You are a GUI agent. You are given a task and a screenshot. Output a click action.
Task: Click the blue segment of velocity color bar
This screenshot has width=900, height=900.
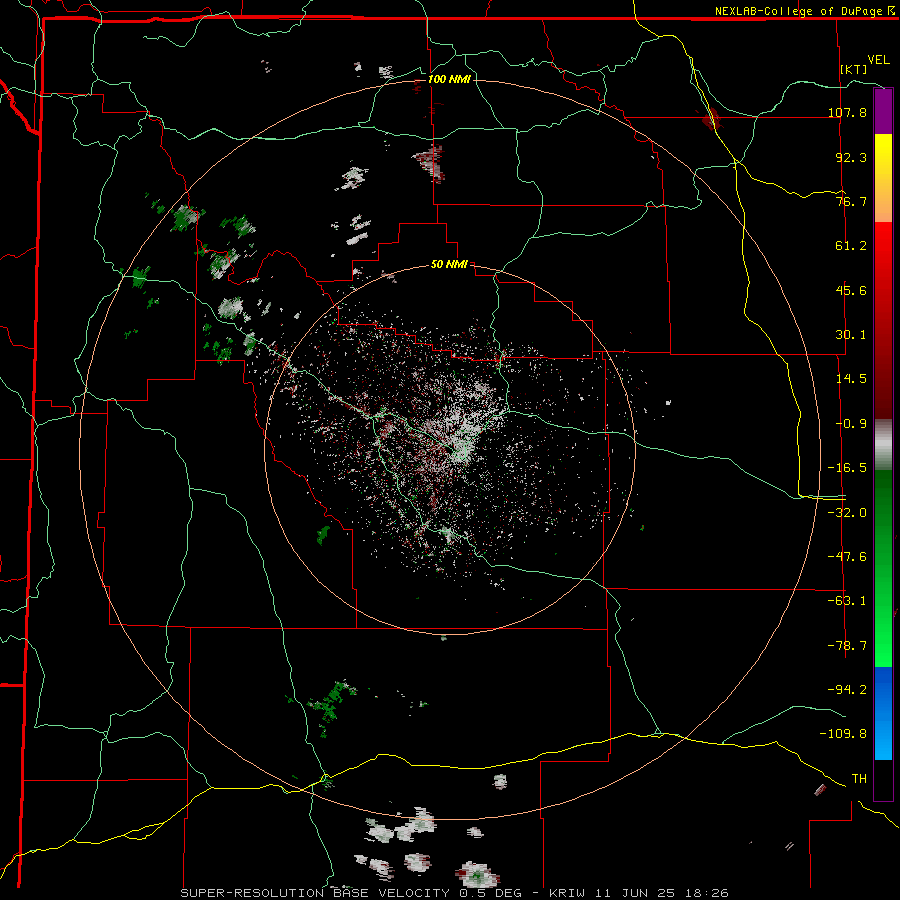pyautogui.click(x=883, y=713)
